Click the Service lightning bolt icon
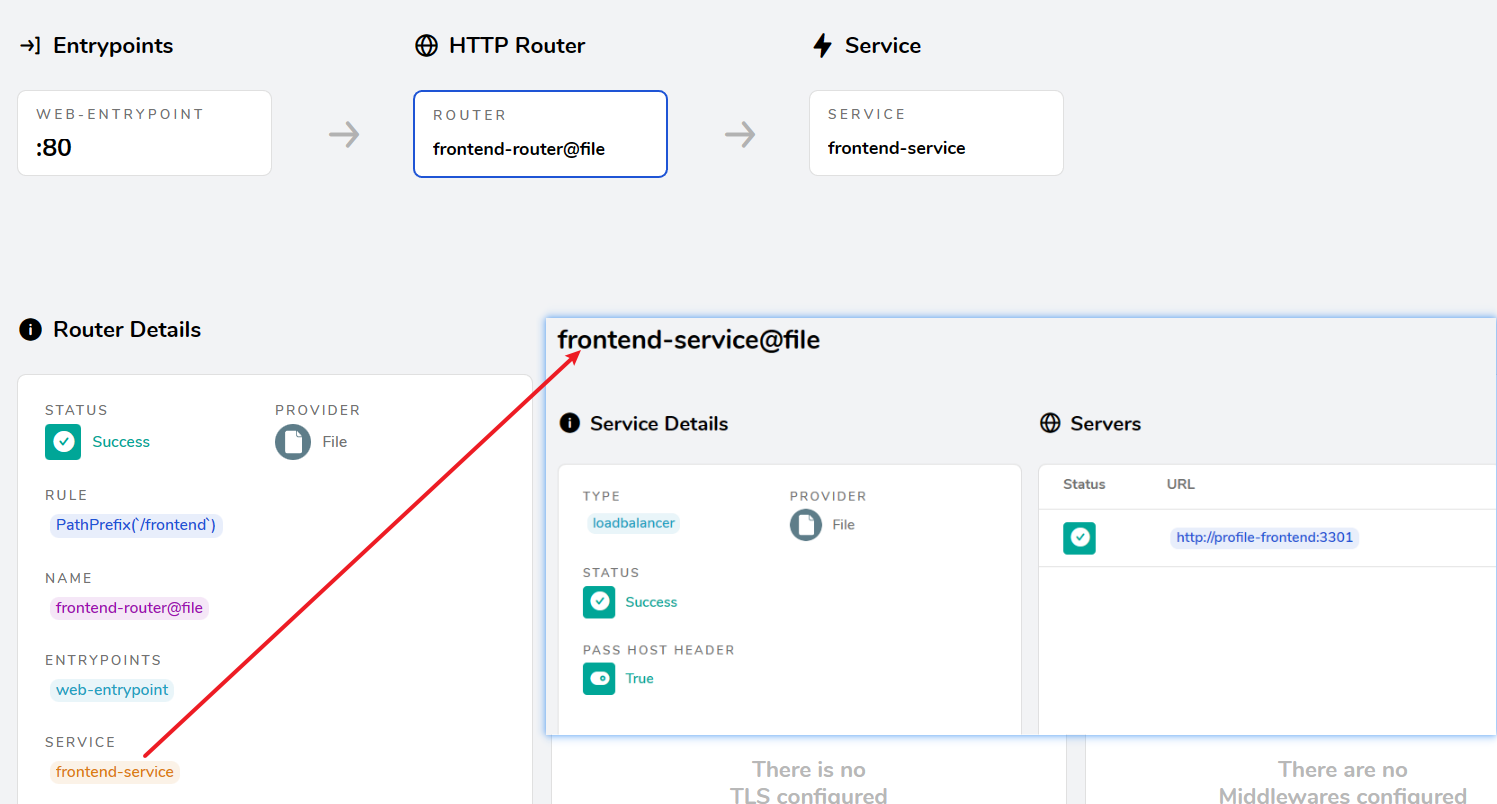The width and height of the screenshot is (1497, 804). pyautogui.click(x=822, y=46)
